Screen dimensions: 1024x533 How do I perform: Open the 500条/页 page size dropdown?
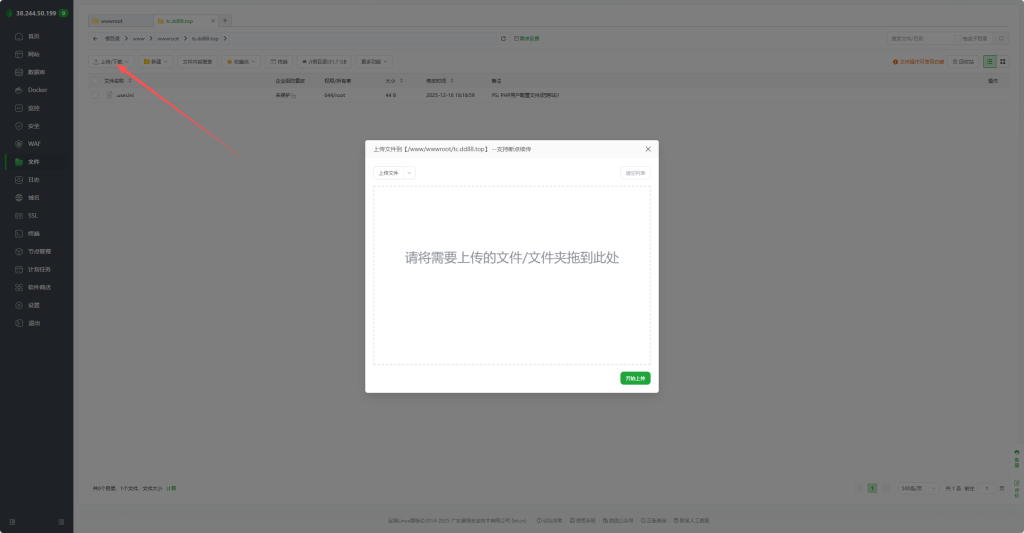(918, 489)
